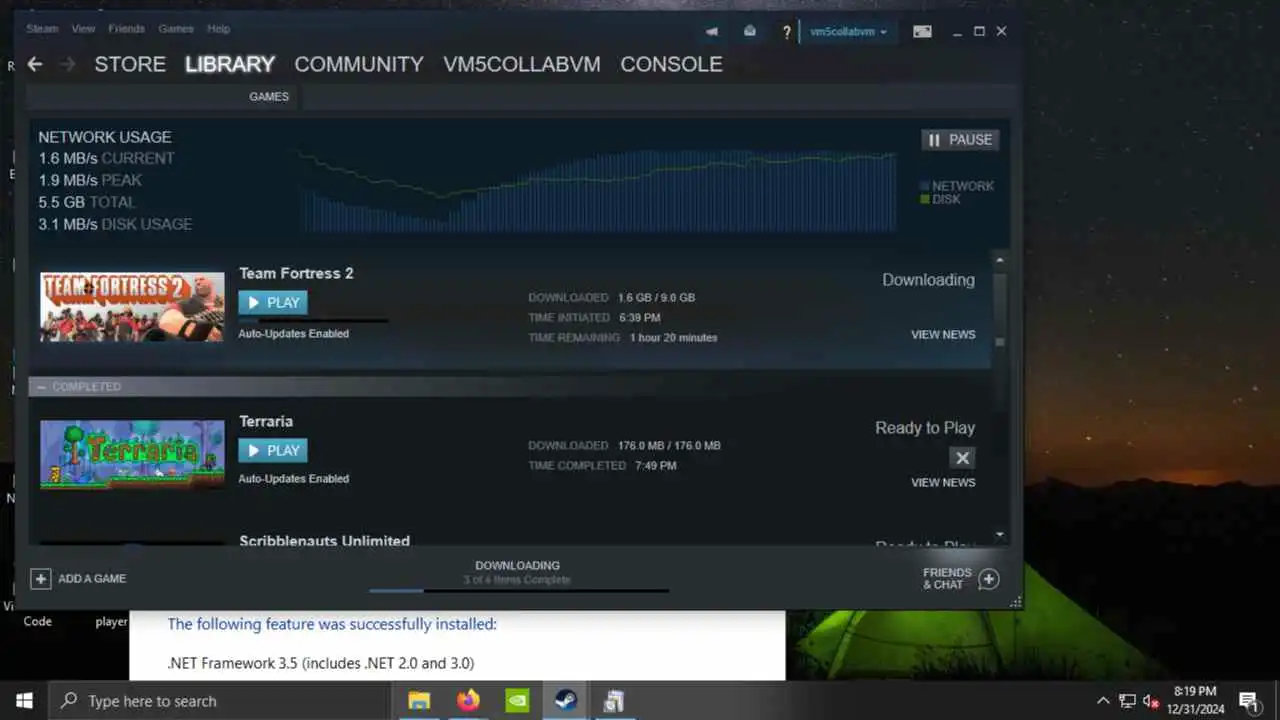Click 'Ready to Play' status for Terraria

pos(925,428)
